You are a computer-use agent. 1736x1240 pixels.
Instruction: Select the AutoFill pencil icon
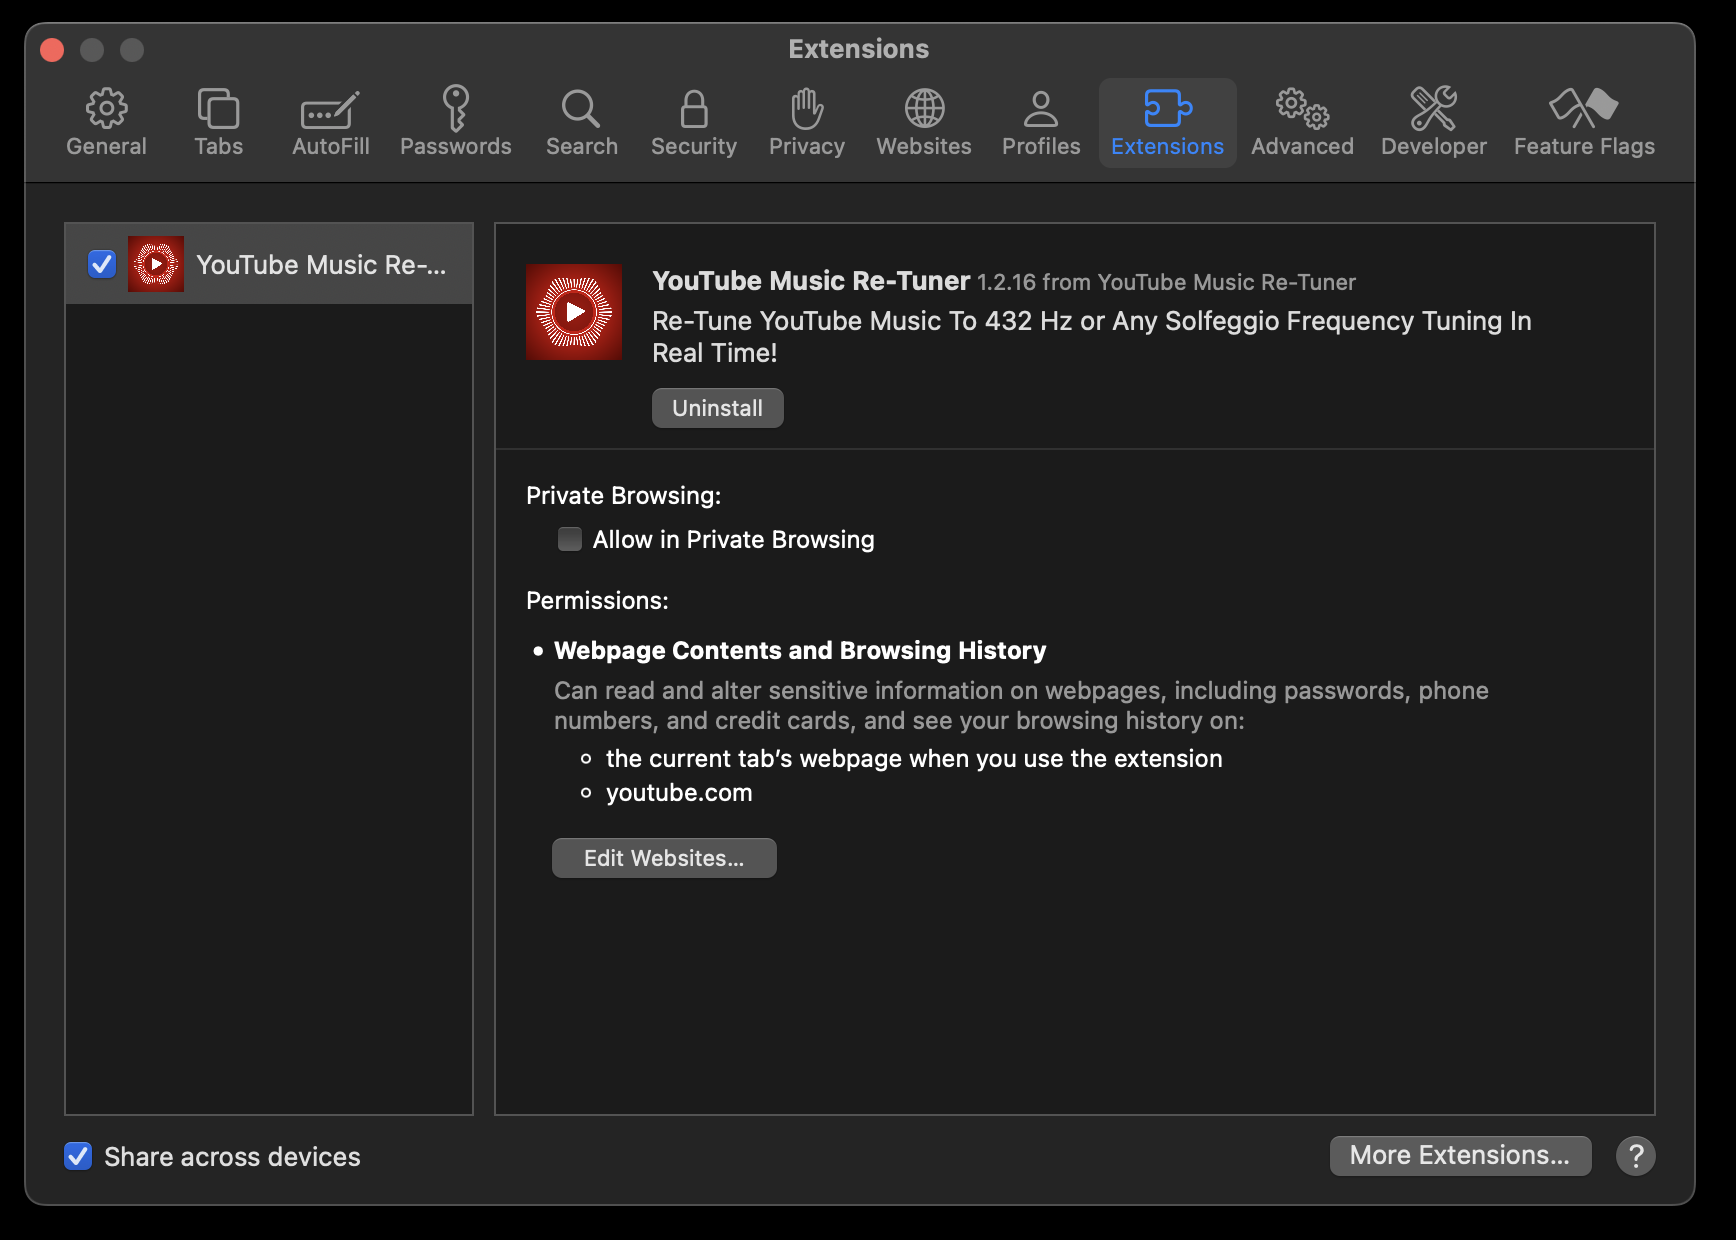coord(330,110)
